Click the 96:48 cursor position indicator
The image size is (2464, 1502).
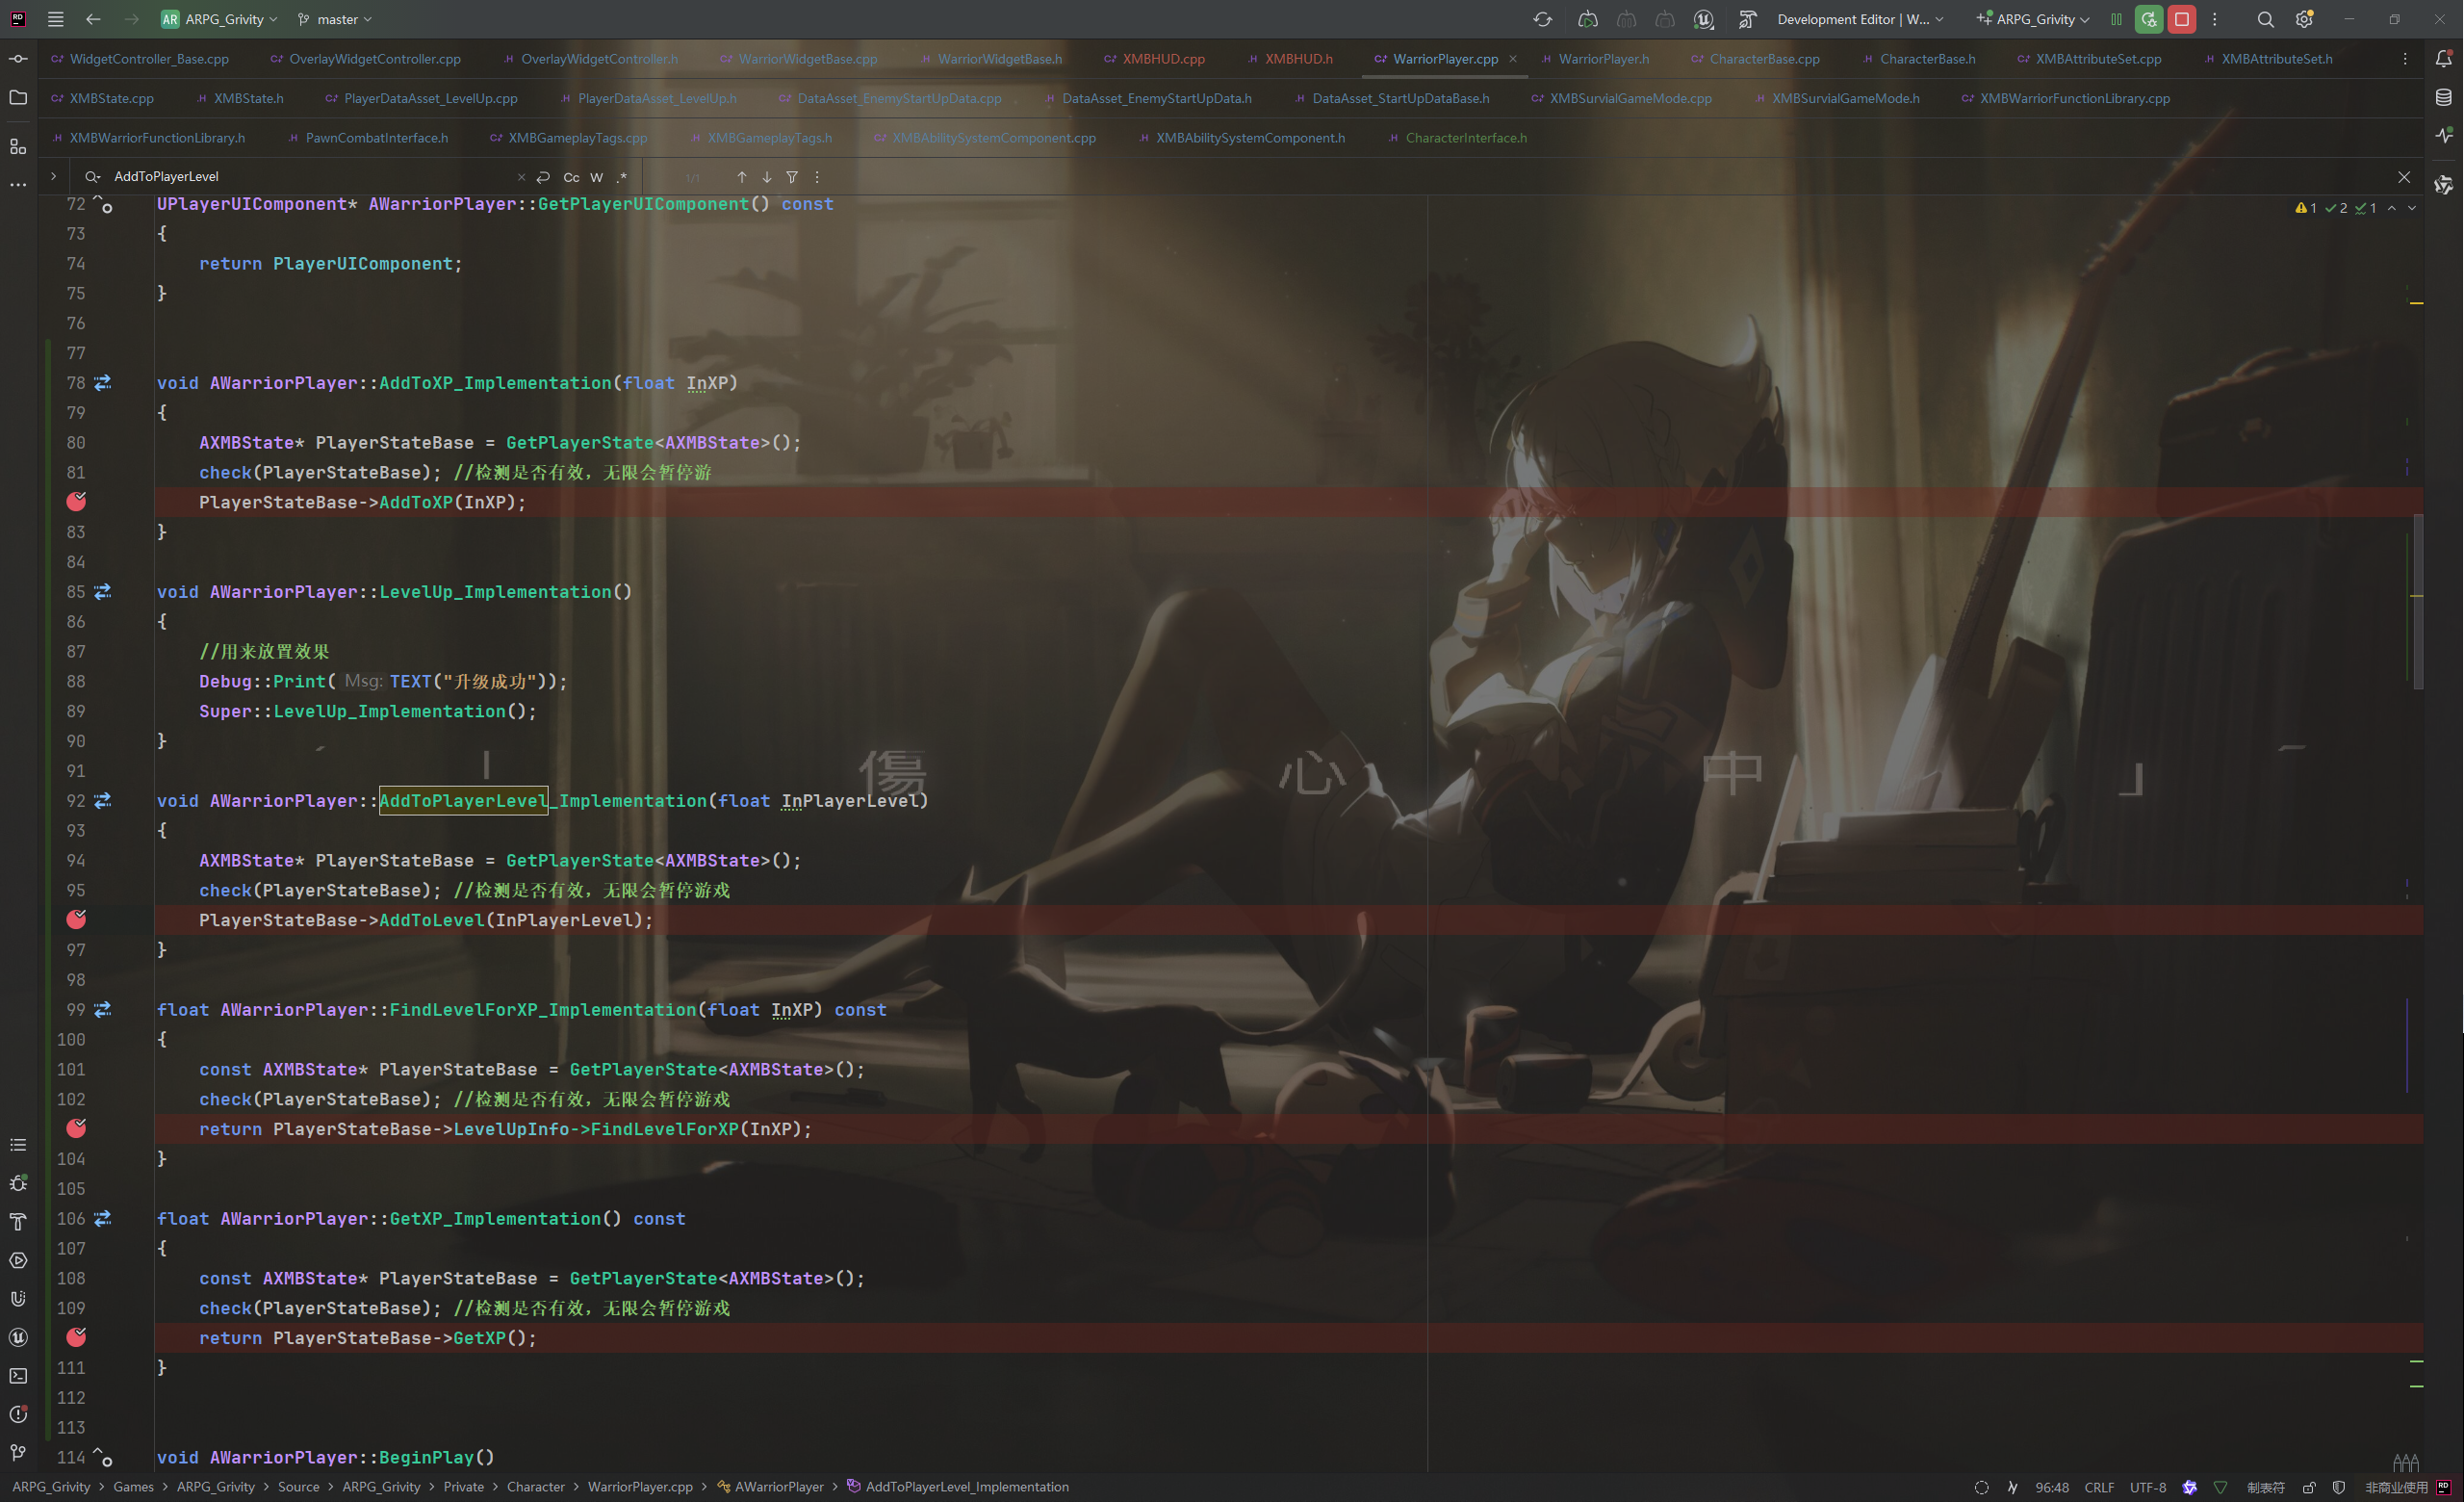coord(2052,1487)
